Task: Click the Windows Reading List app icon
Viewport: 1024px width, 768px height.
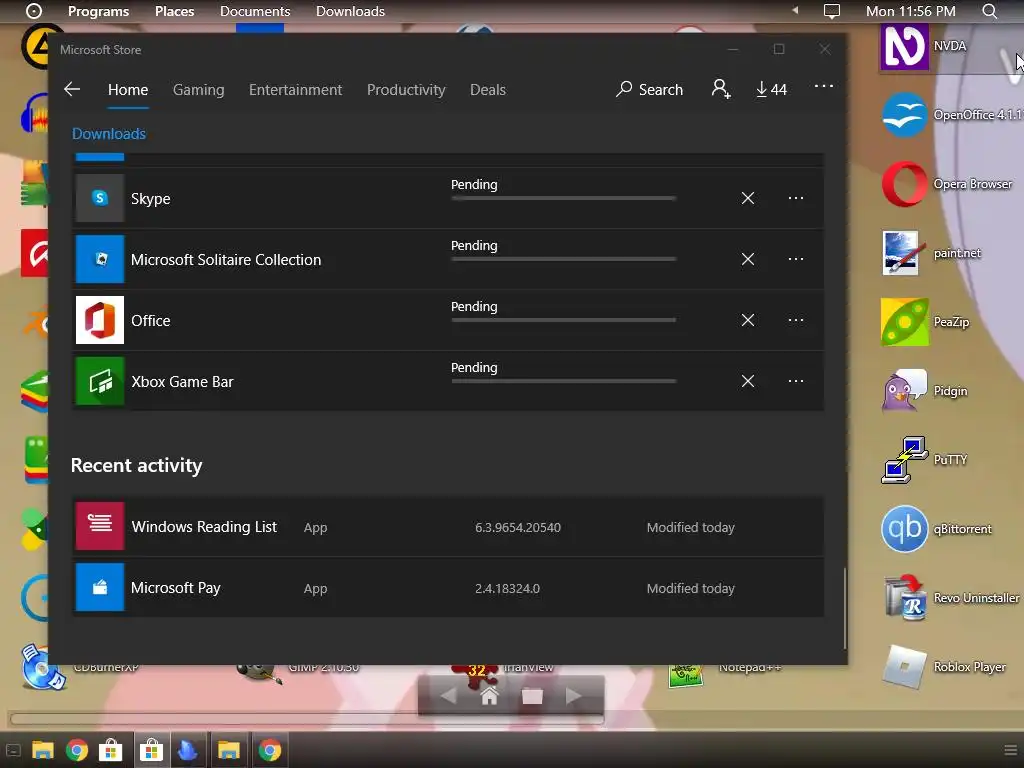Action: coord(100,526)
